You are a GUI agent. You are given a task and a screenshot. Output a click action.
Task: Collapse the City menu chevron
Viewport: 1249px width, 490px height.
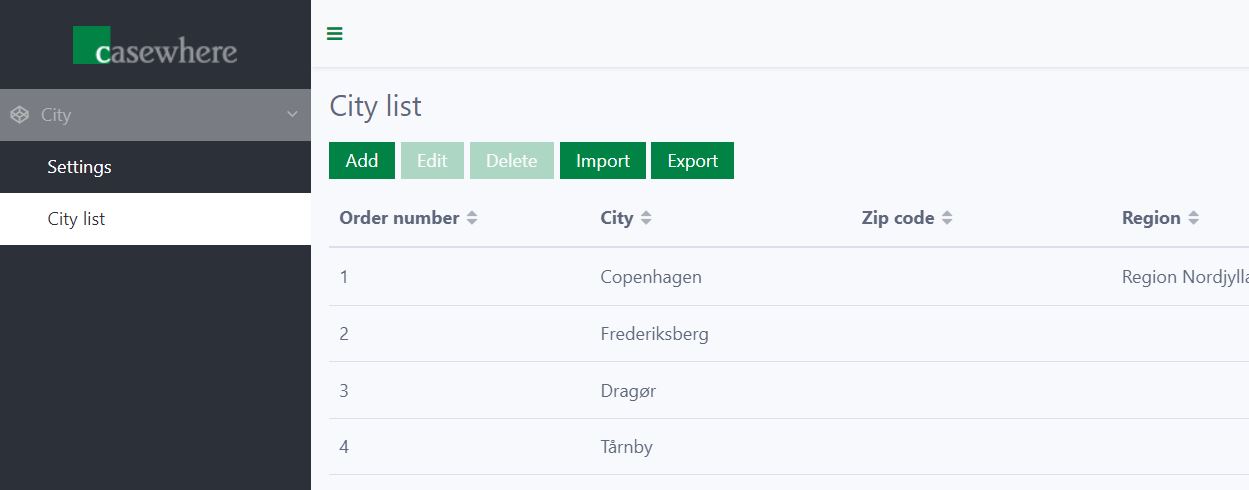pyautogui.click(x=292, y=115)
